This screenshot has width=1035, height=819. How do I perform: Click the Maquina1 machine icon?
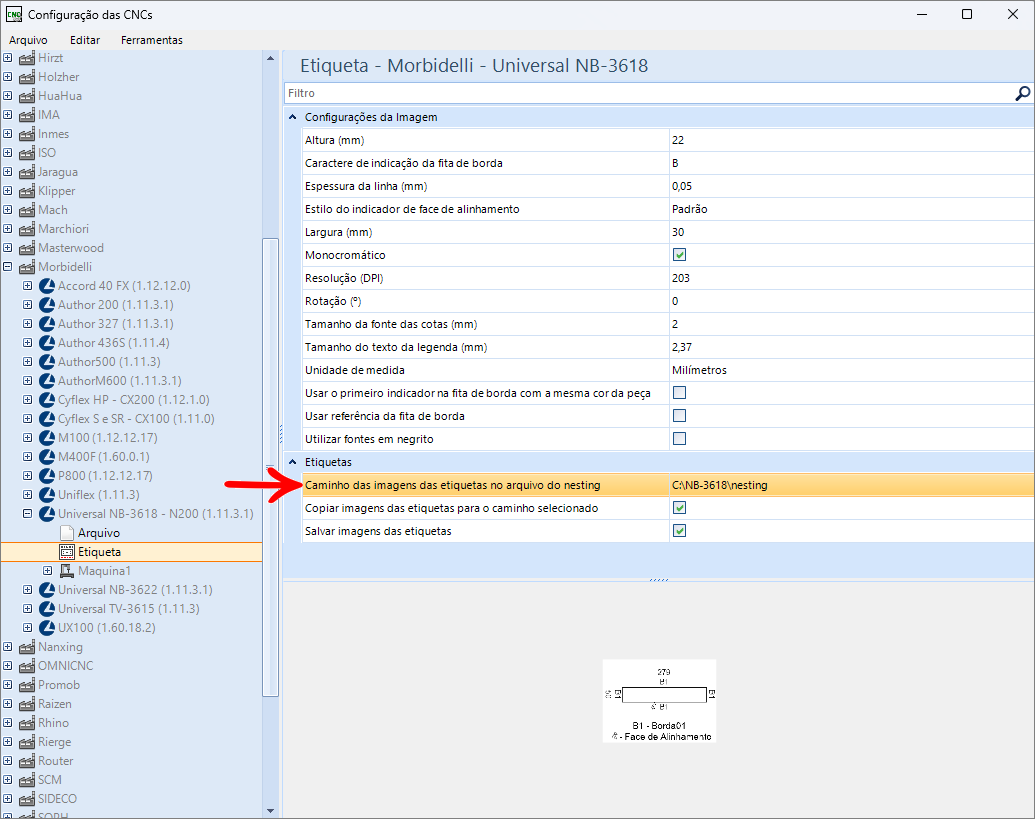tap(67, 571)
